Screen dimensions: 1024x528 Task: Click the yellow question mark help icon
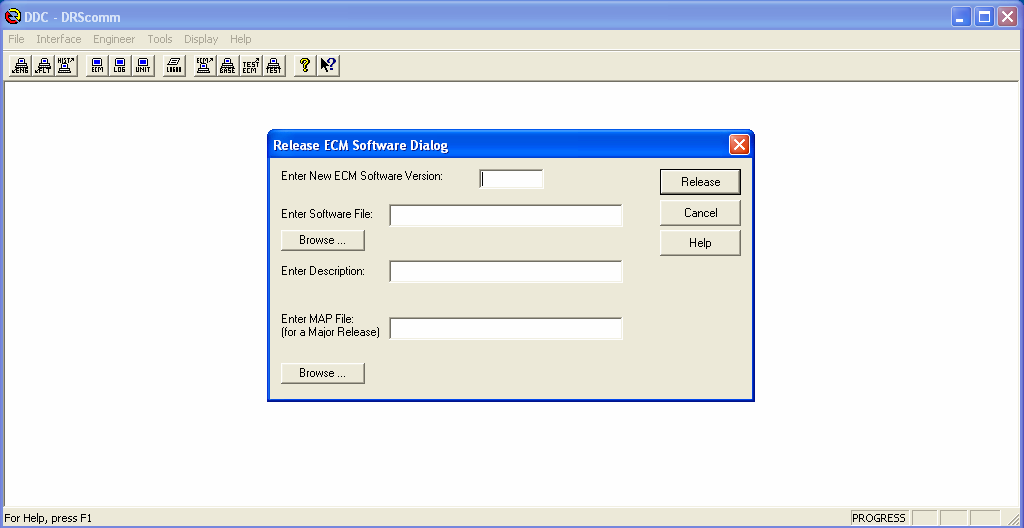[x=305, y=66]
